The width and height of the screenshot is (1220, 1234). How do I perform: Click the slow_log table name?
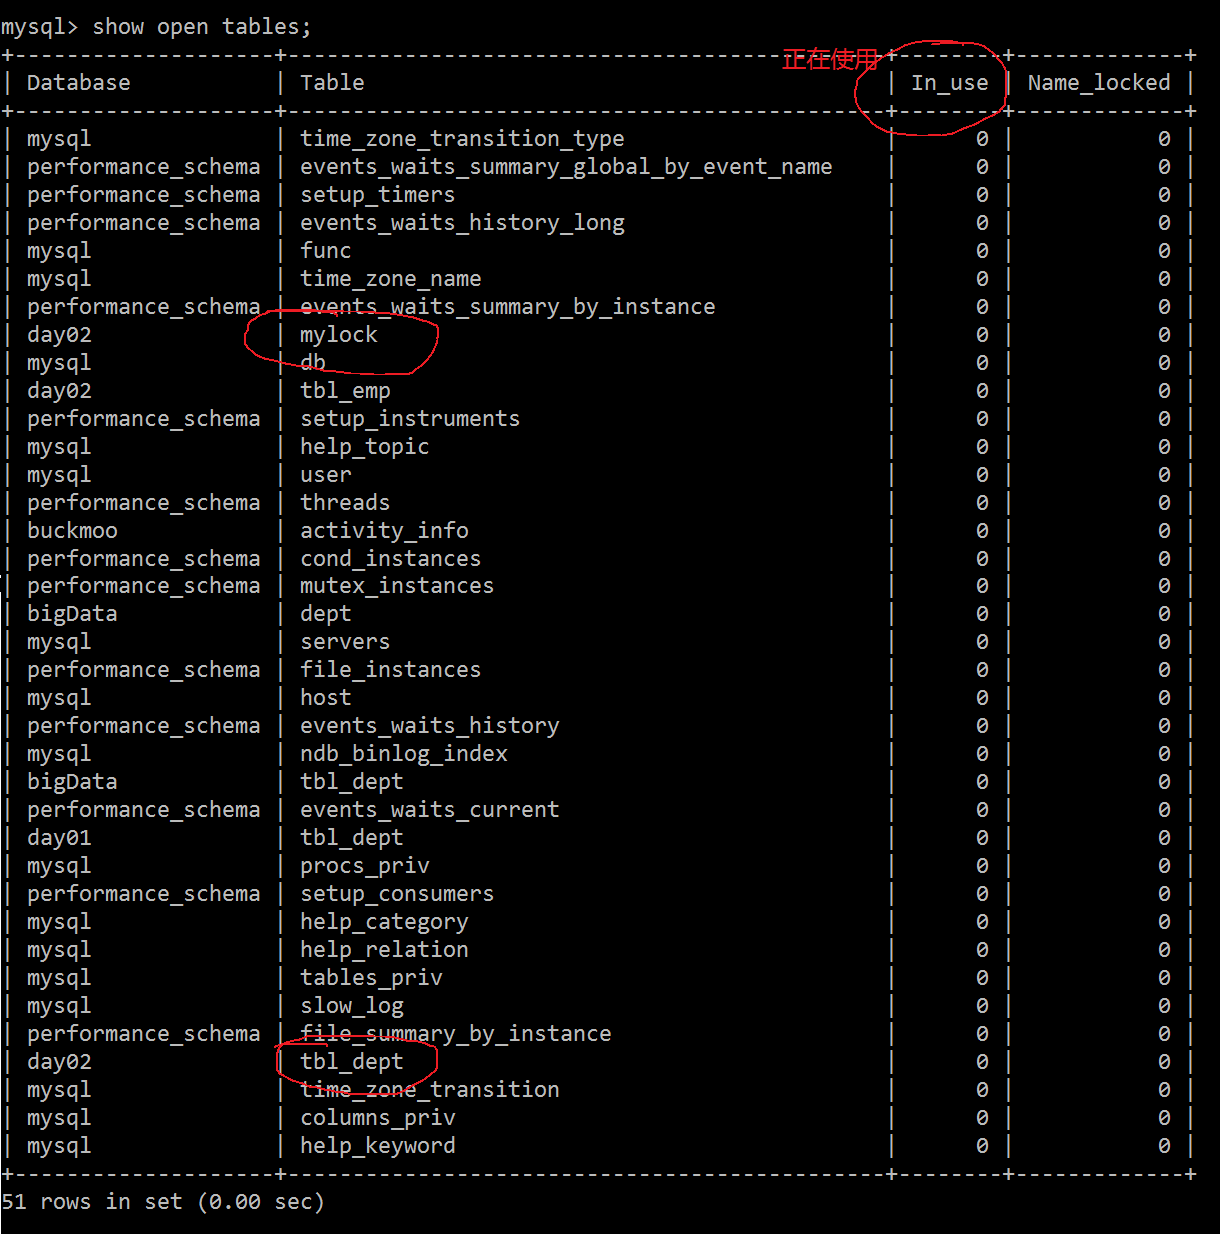click(352, 1006)
